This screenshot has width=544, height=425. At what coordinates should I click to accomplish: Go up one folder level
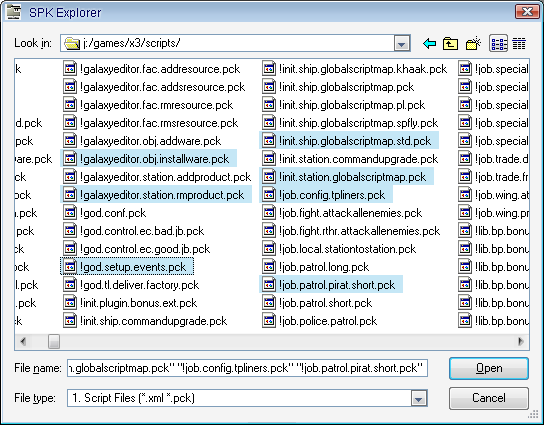click(x=450, y=44)
